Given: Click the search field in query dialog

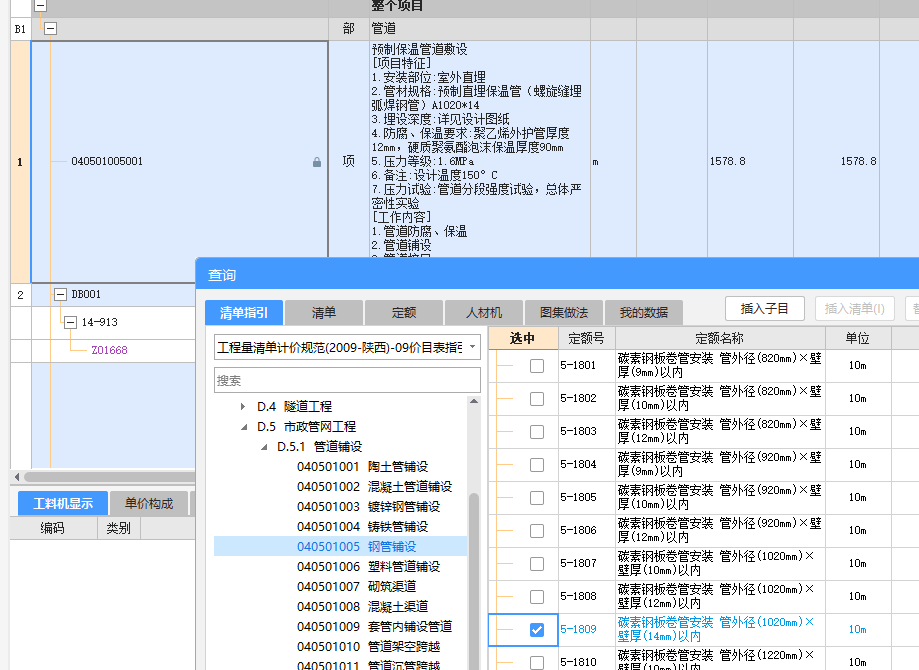Looking at the screenshot, I should click(x=348, y=380).
